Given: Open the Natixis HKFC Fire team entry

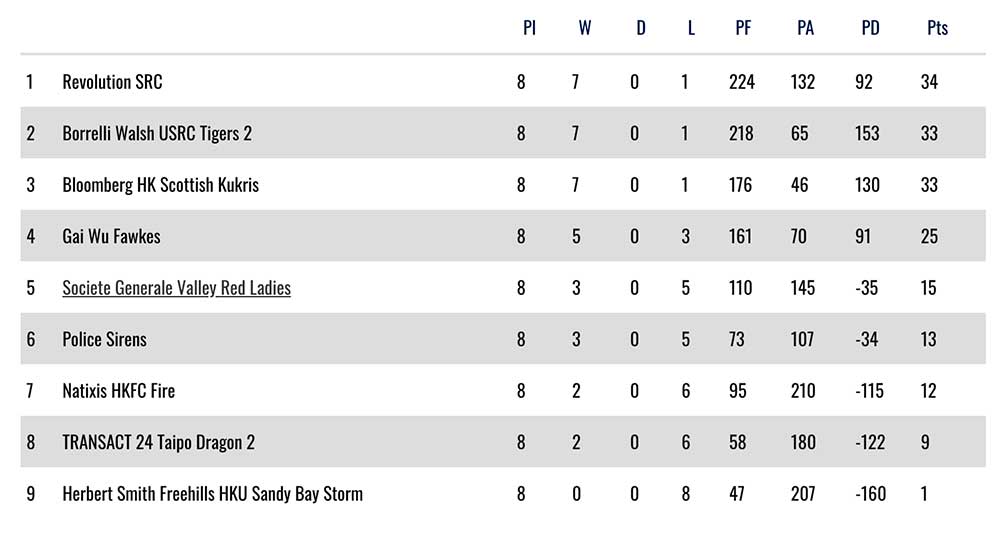Looking at the screenshot, I should click(118, 391).
